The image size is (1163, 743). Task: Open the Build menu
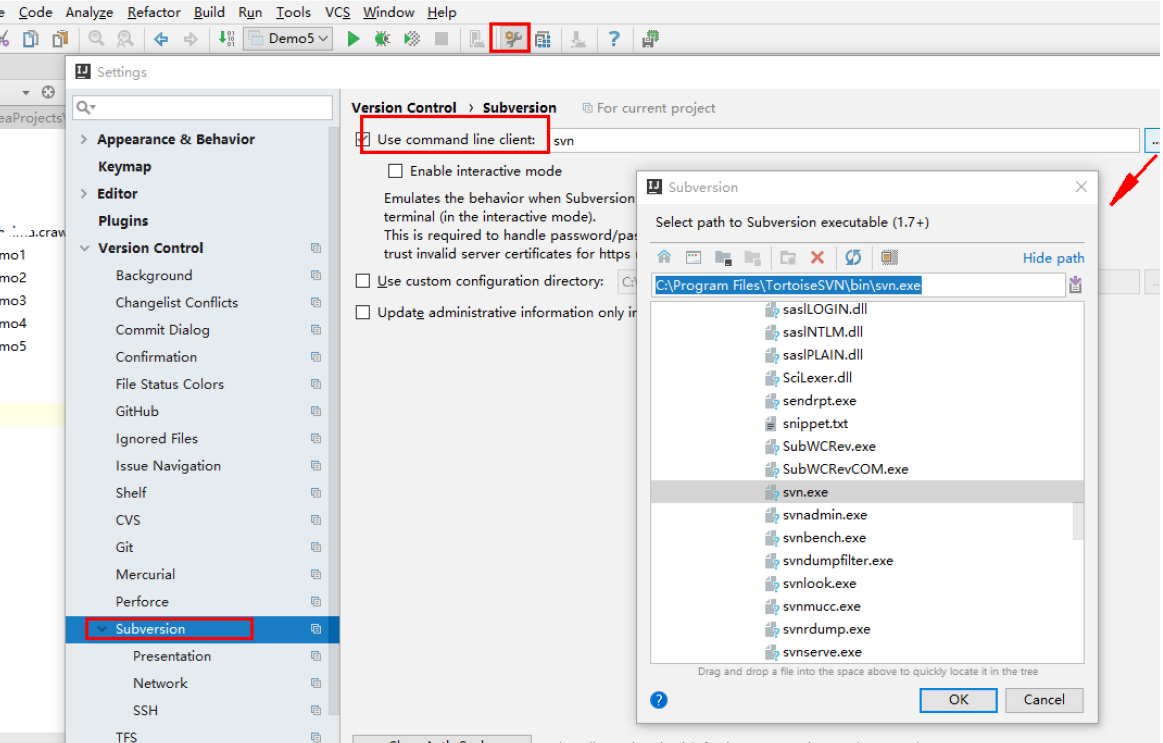(209, 12)
